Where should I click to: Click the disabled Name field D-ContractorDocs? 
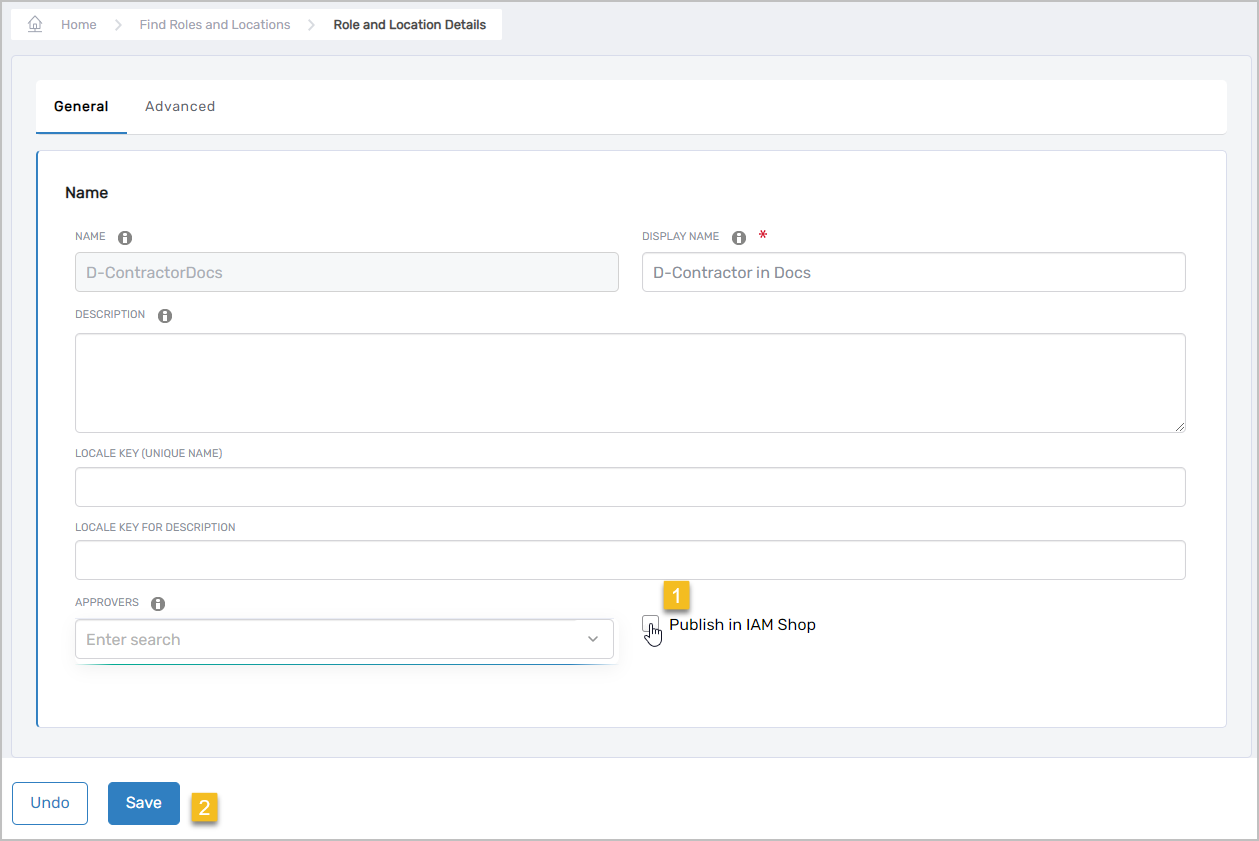[346, 272]
